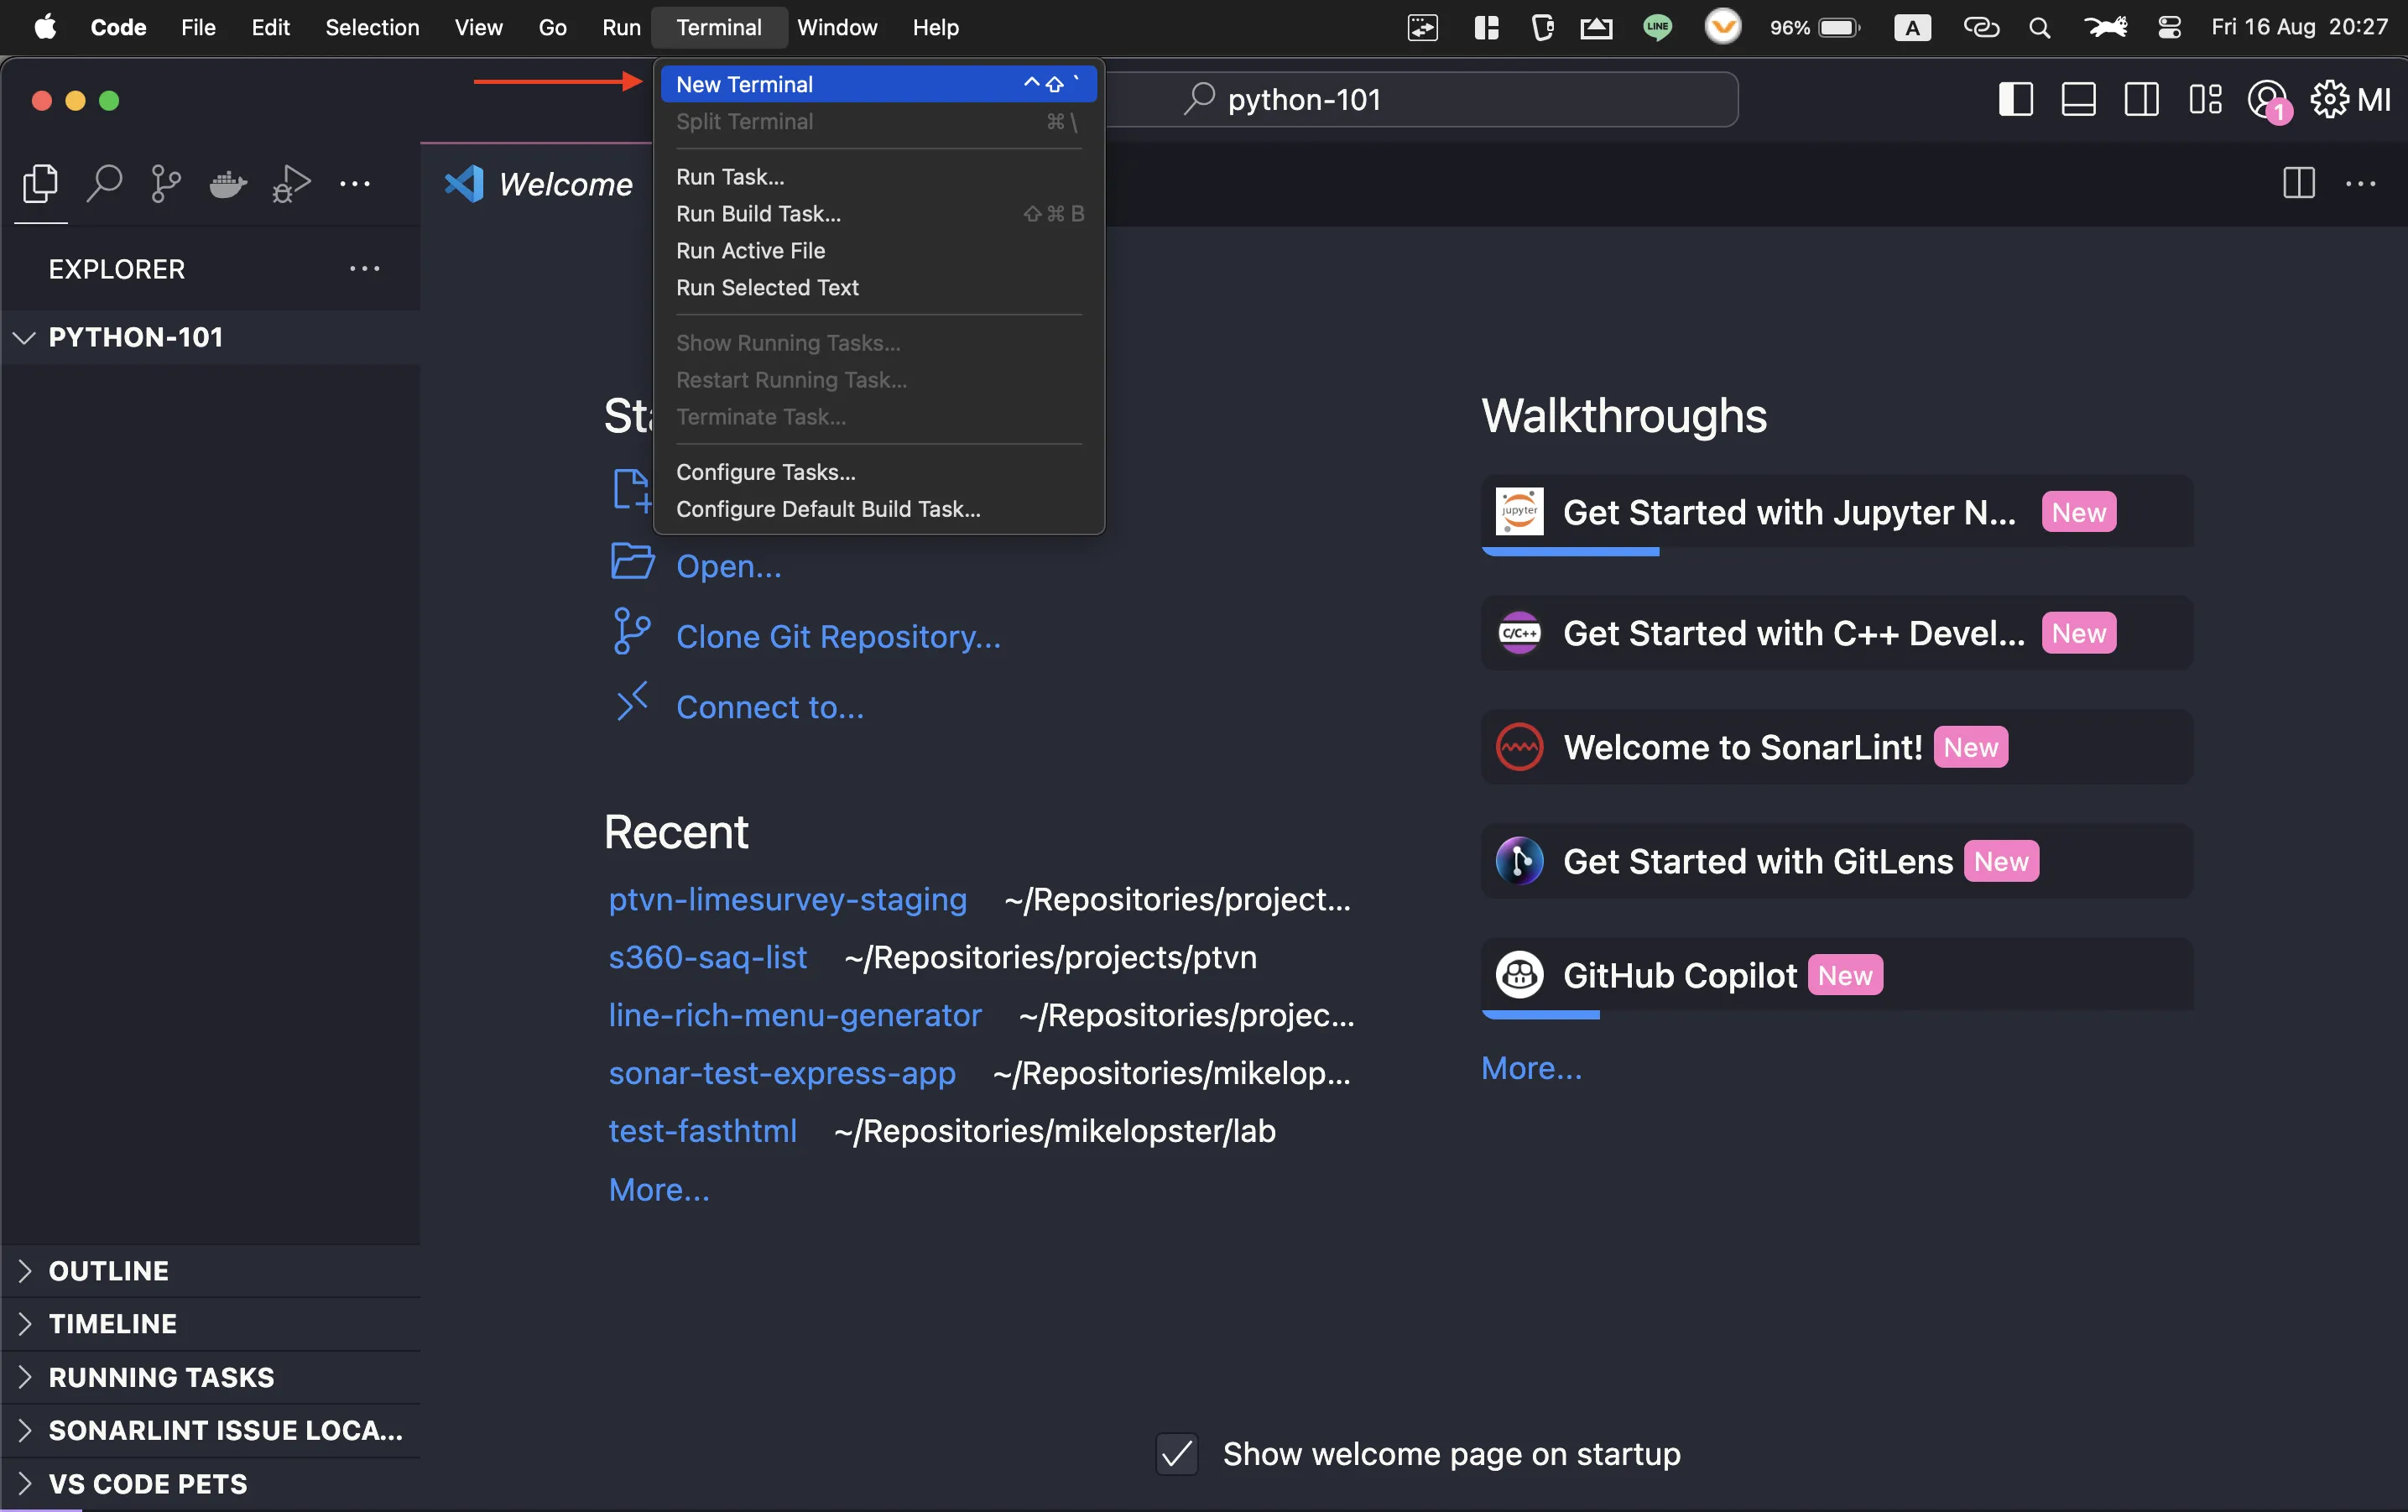Click the Clone Git Repository... link
The image size is (2408, 1512).
pyautogui.click(x=838, y=637)
